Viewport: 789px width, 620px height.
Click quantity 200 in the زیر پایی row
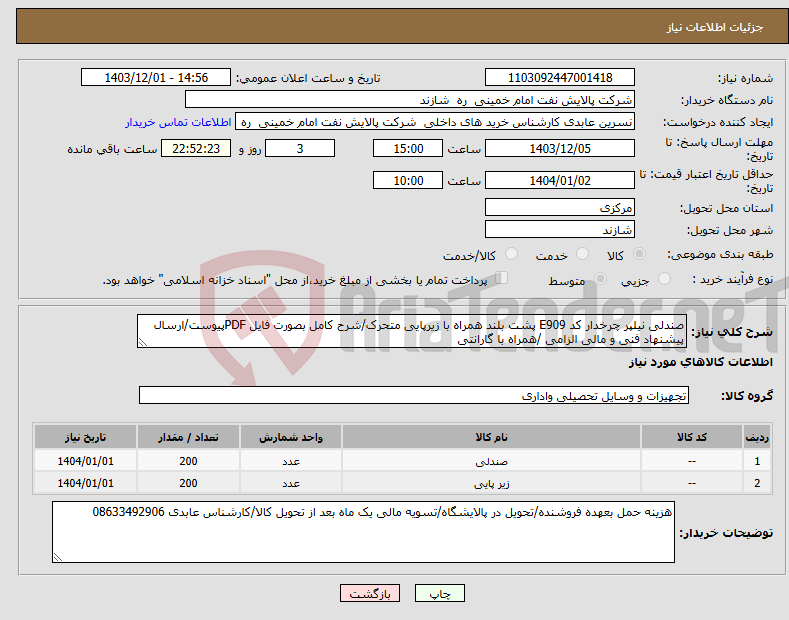188,483
